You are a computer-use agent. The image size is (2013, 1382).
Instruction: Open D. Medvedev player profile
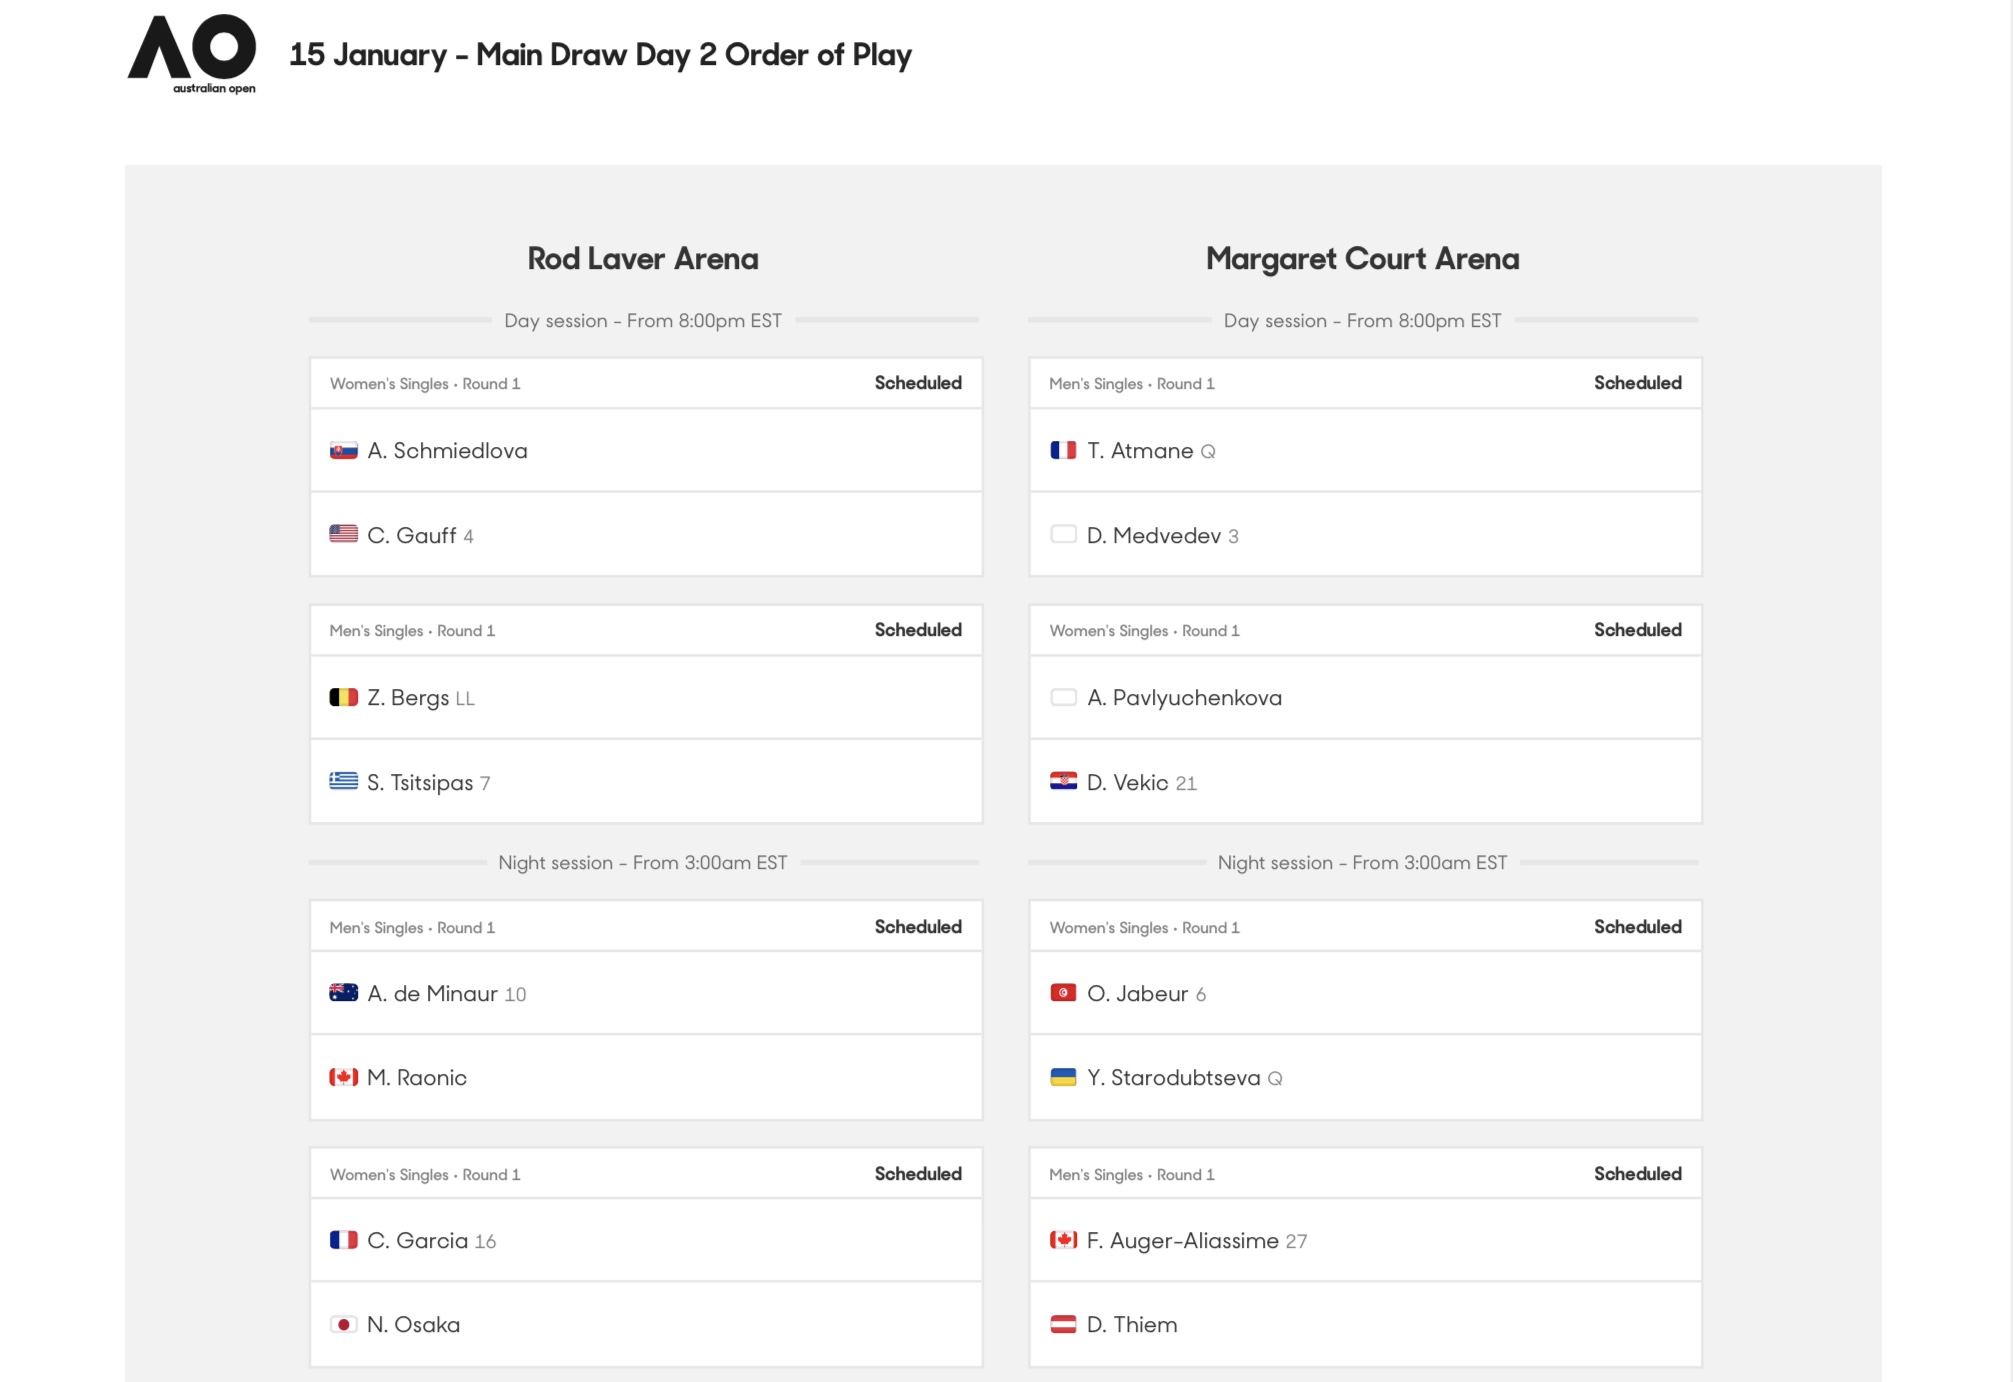(1154, 535)
